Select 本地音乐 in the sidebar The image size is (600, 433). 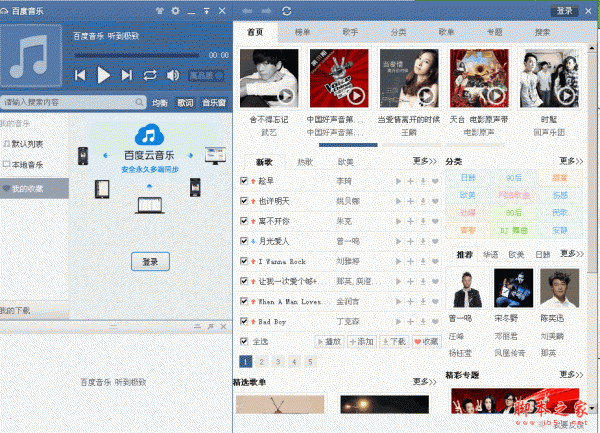point(28,164)
